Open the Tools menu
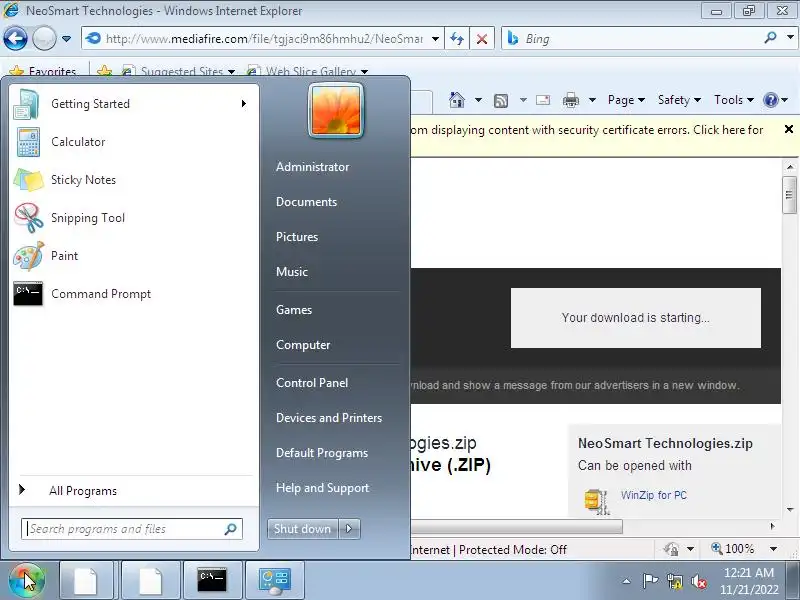Image resolution: width=800 pixels, height=600 pixels. 734,100
